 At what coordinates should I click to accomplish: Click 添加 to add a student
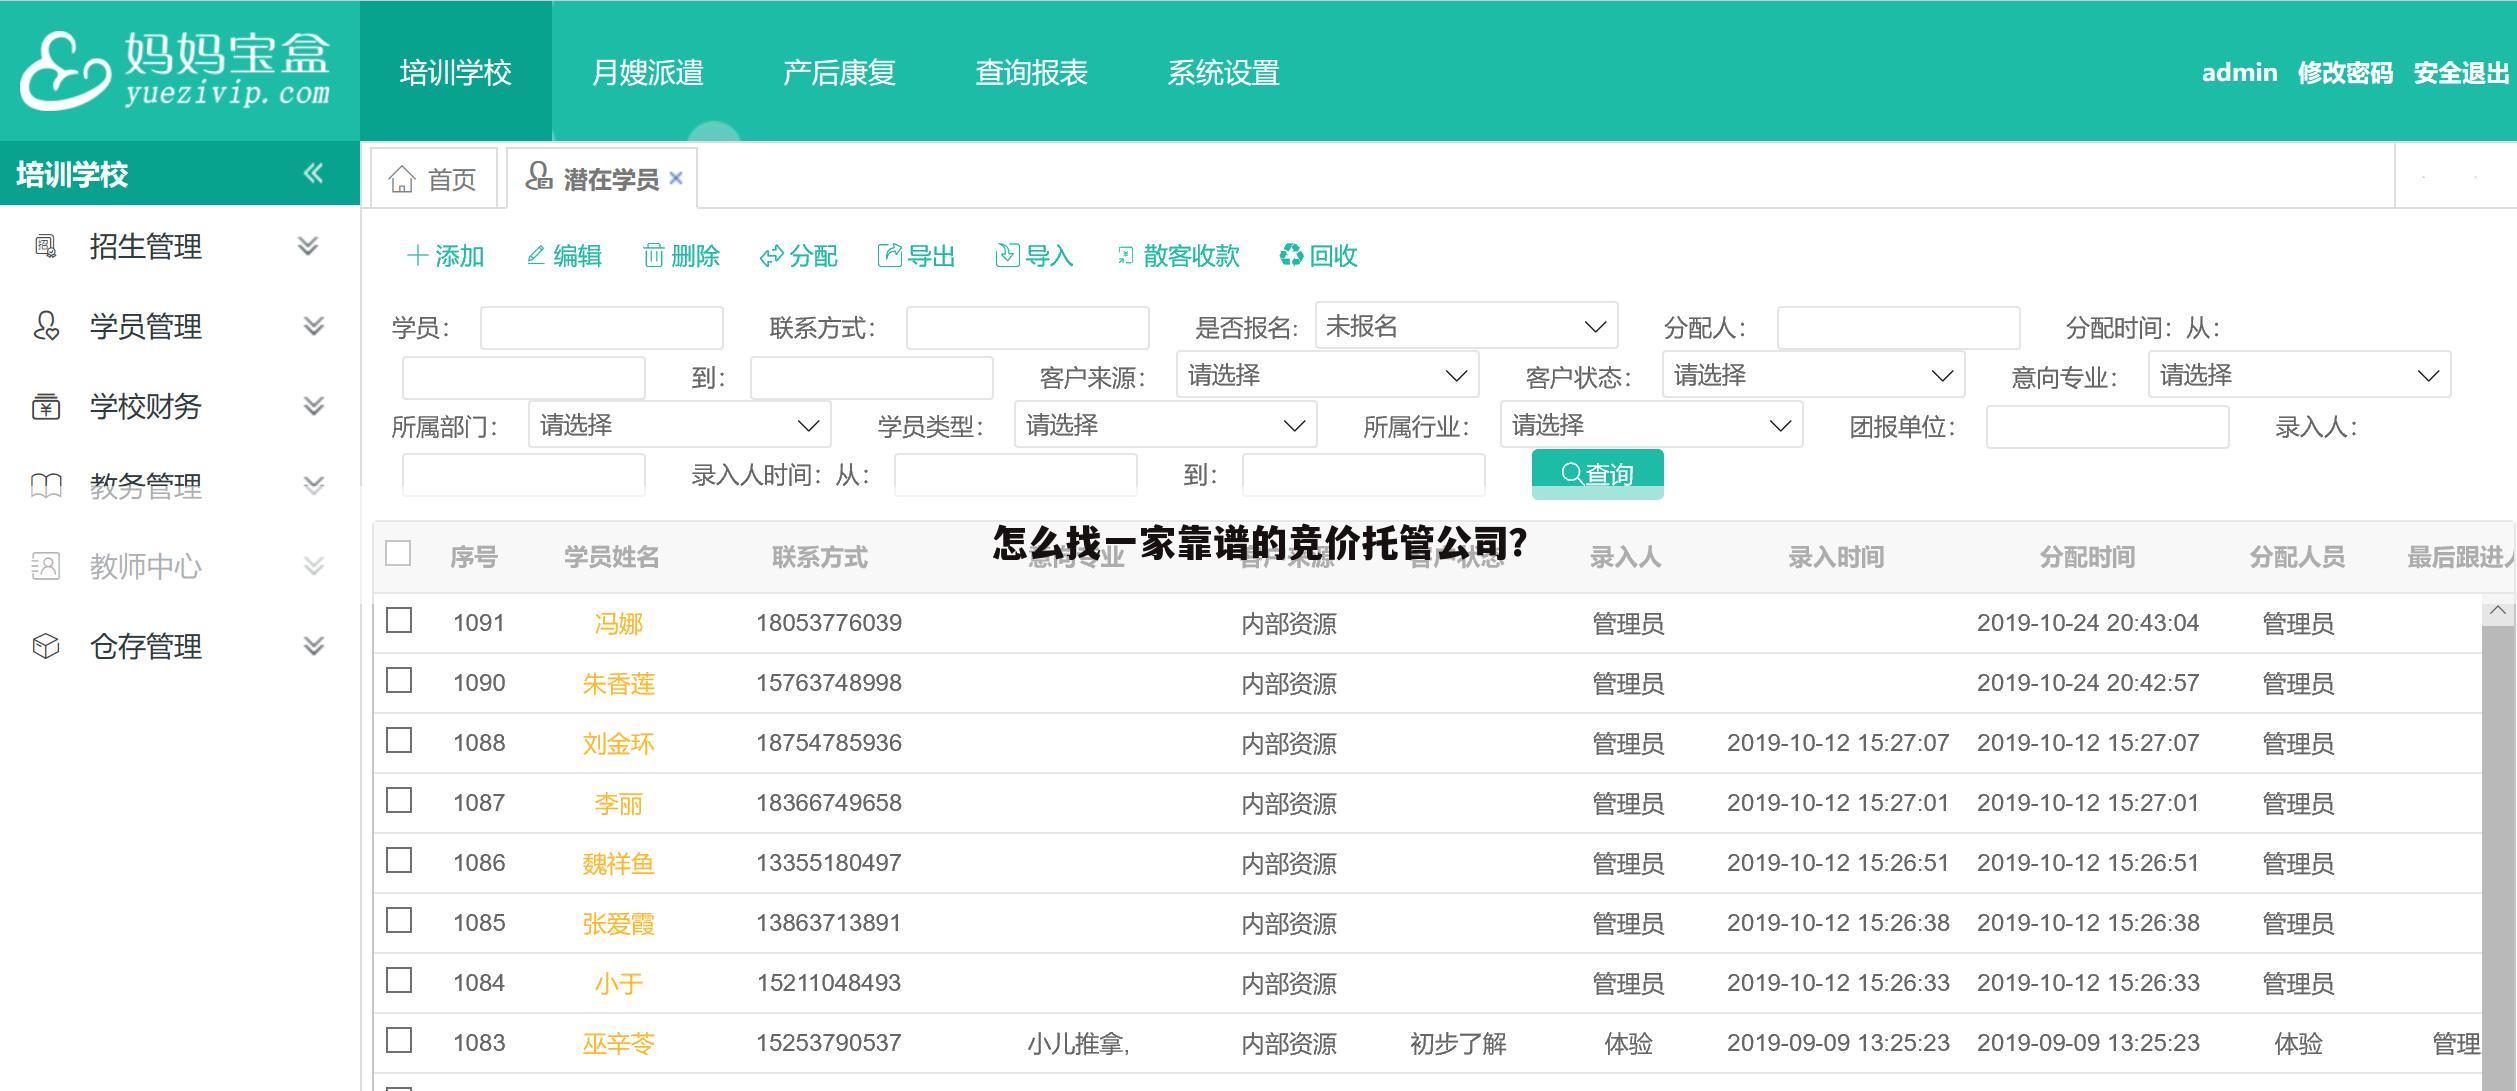[x=445, y=256]
